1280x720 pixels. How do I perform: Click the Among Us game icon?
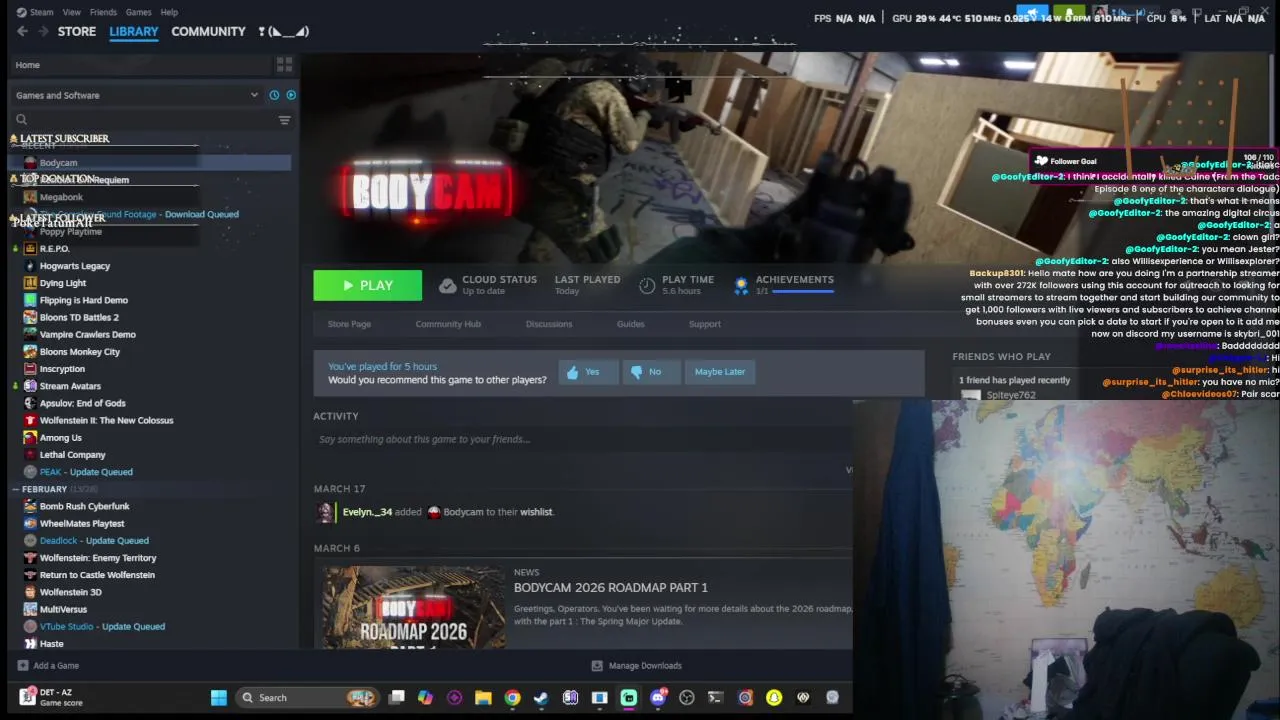click(x=30, y=438)
